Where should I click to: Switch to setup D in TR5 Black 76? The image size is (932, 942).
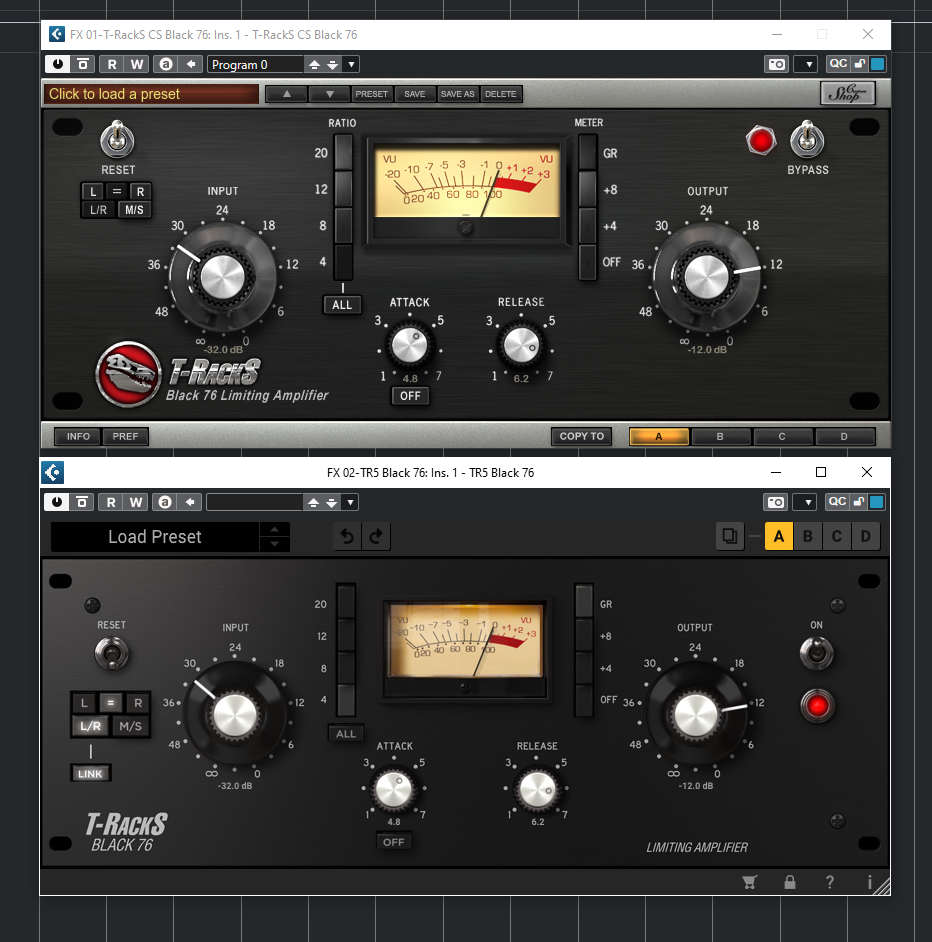(x=865, y=536)
